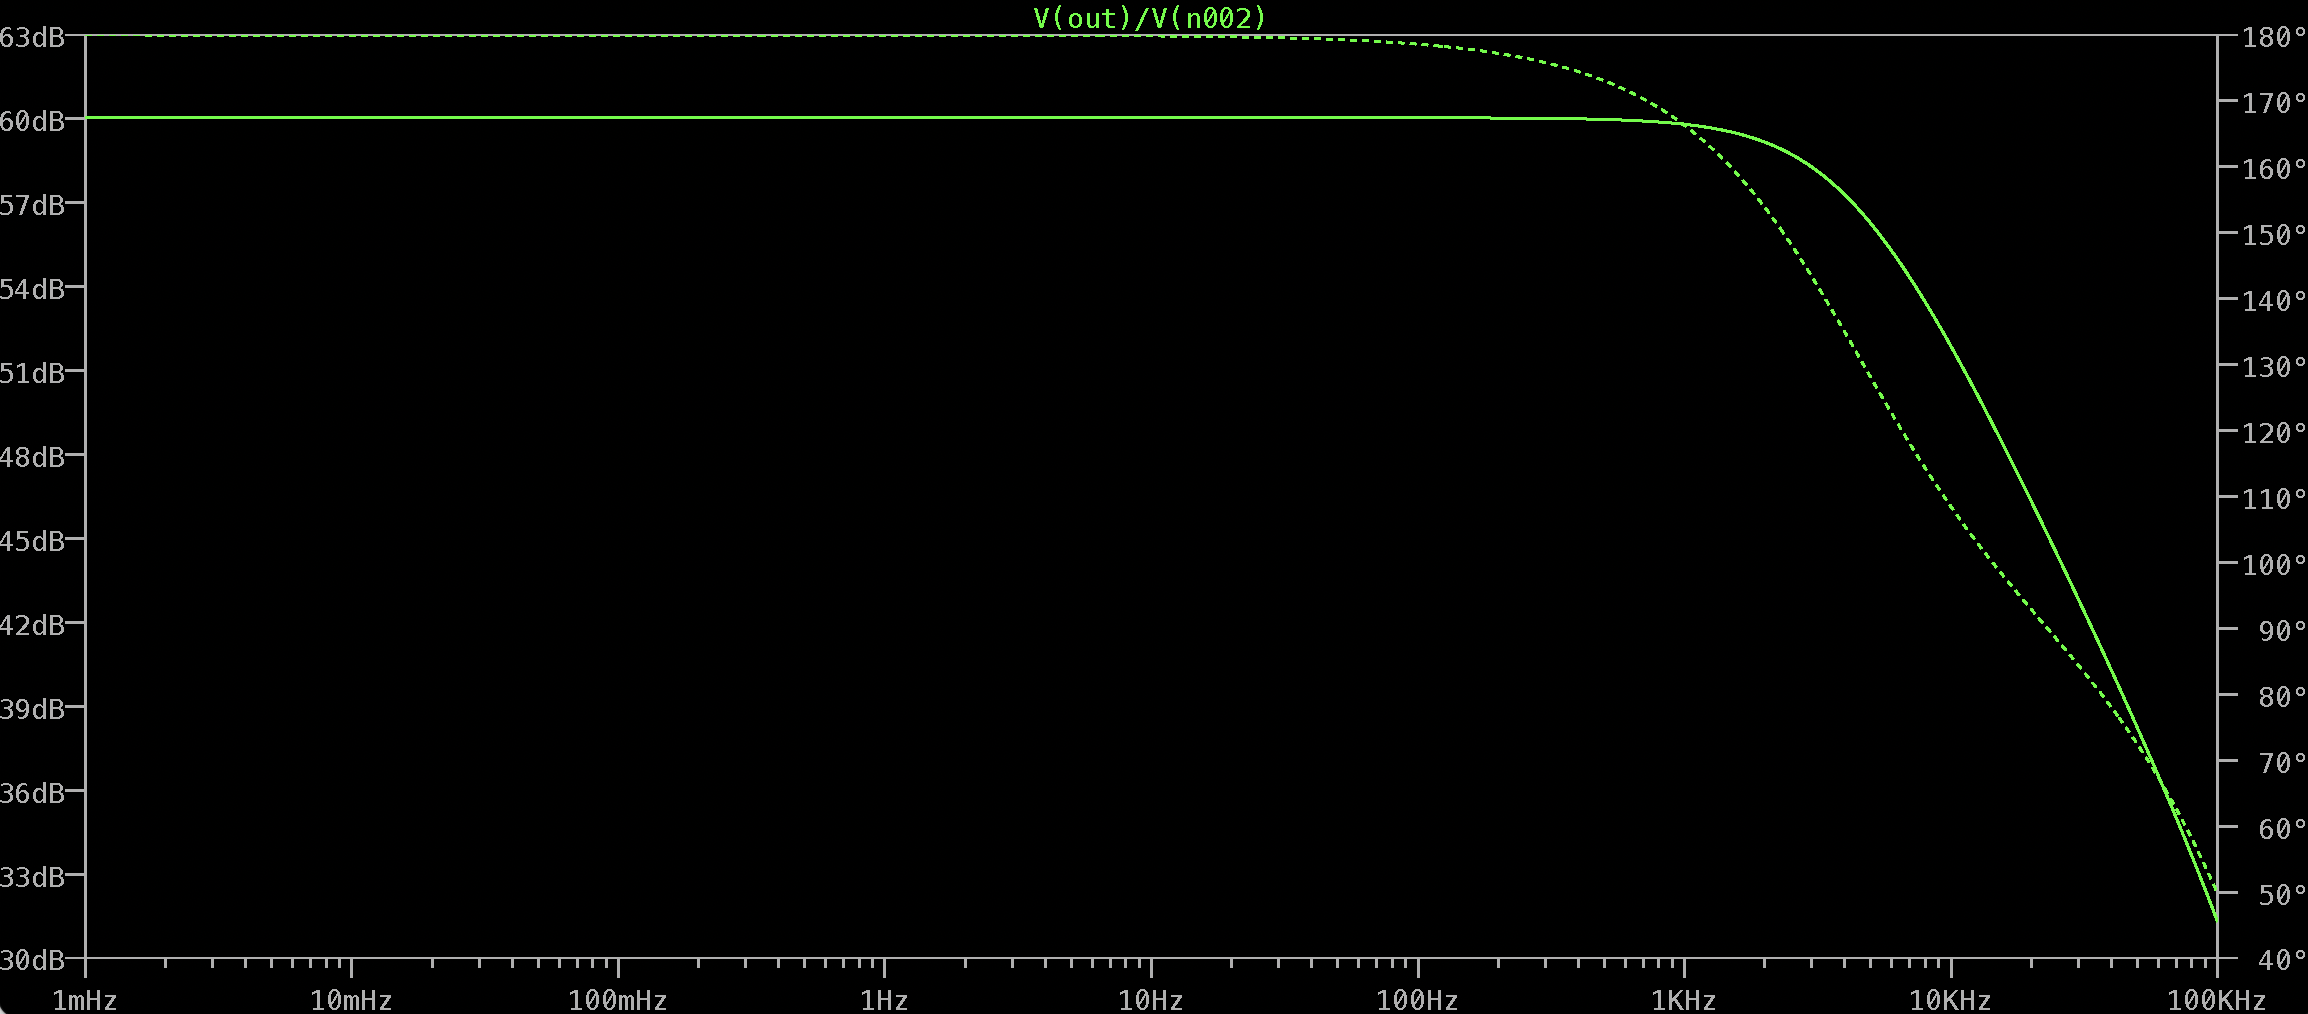
Task: Click the 1Hz frequency label
Action: pos(886,999)
